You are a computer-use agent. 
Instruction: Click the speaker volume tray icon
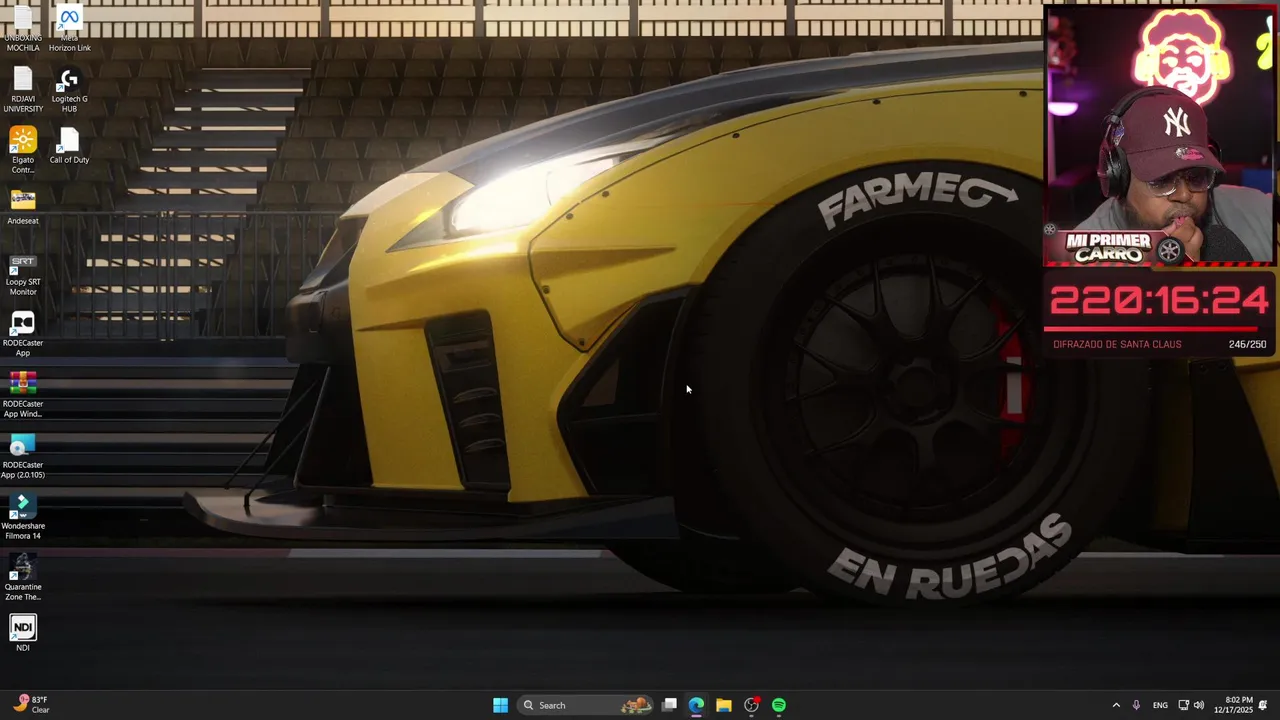pyautogui.click(x=1198, y=705)
